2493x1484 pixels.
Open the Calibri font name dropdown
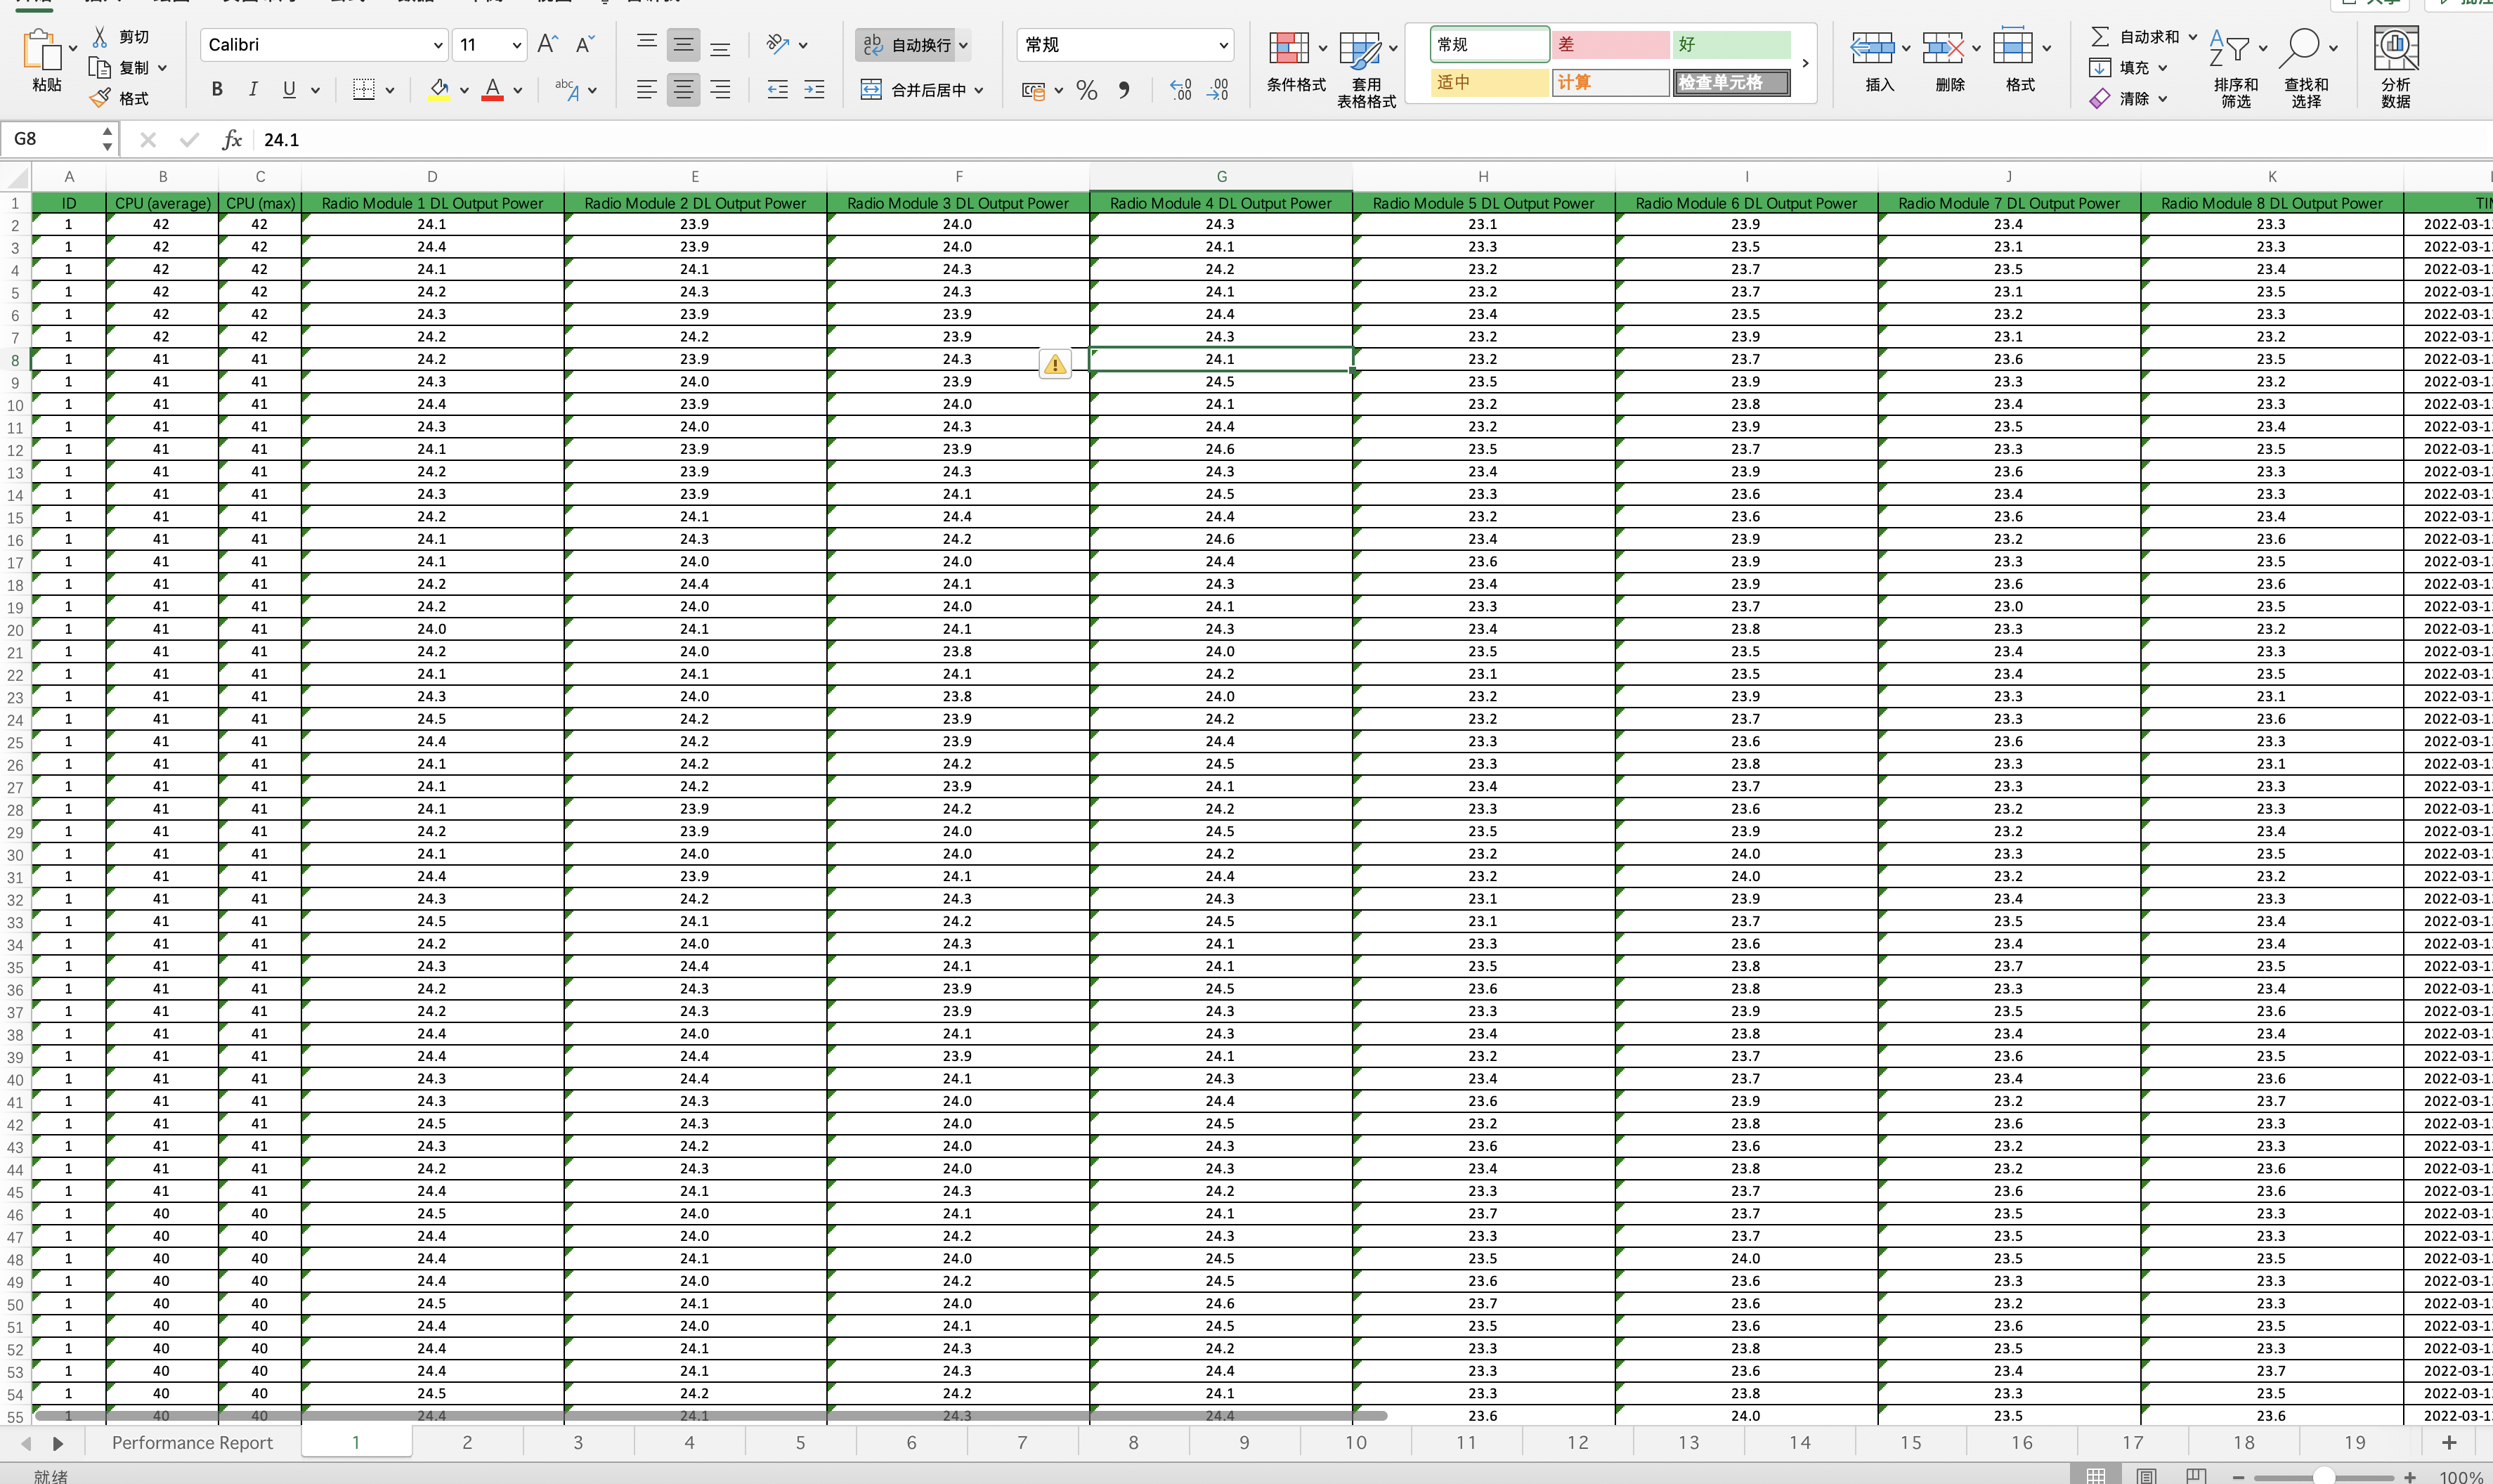(x=437, y=45)
